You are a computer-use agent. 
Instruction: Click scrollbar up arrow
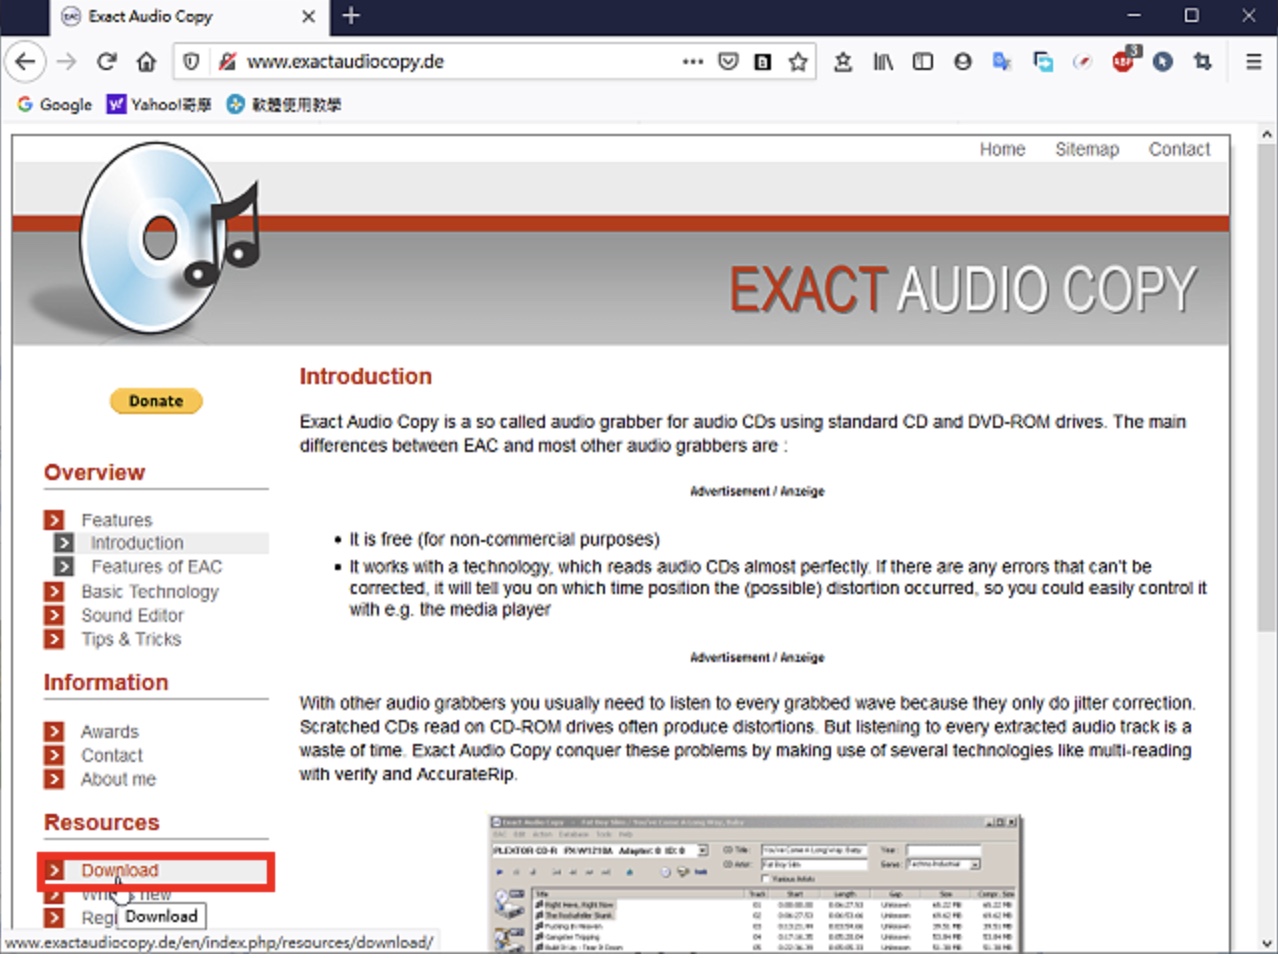click(x=1267, y=134)
